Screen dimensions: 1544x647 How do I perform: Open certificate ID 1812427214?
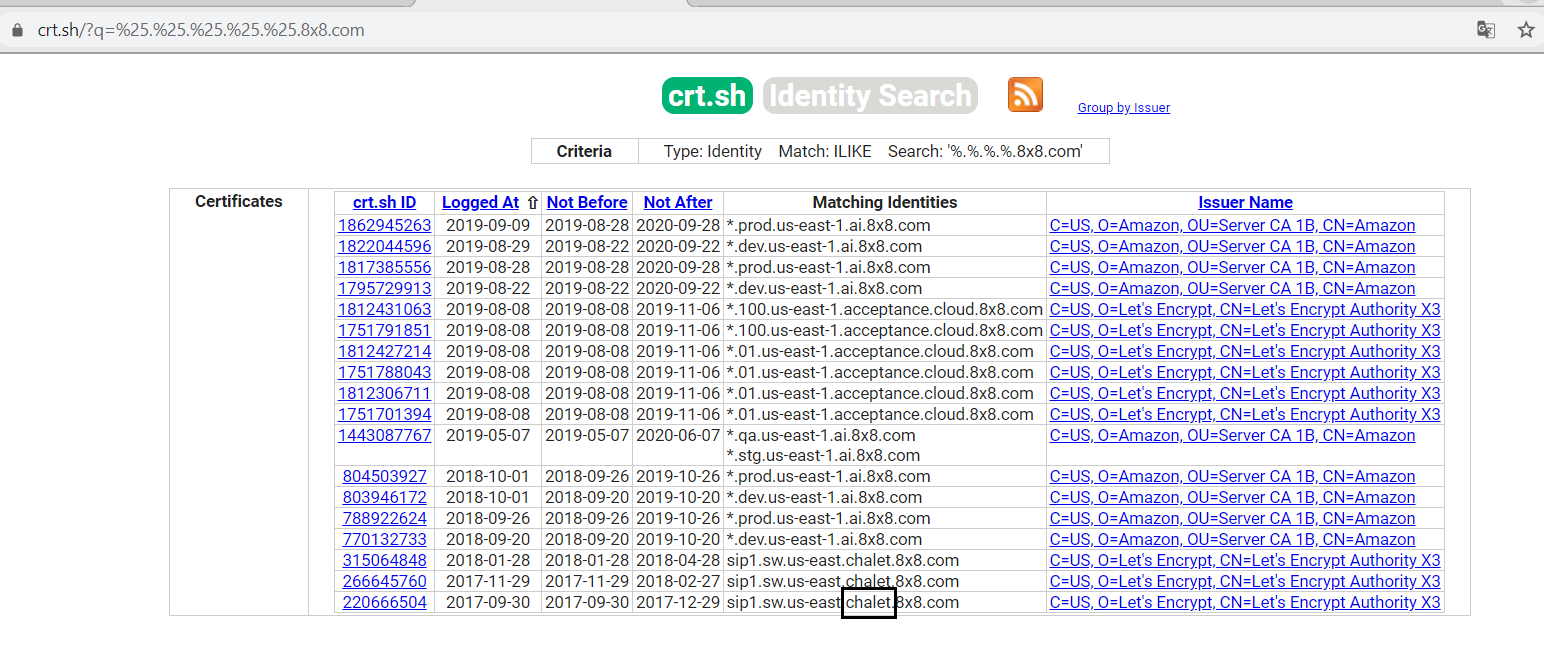coord(385,351)
